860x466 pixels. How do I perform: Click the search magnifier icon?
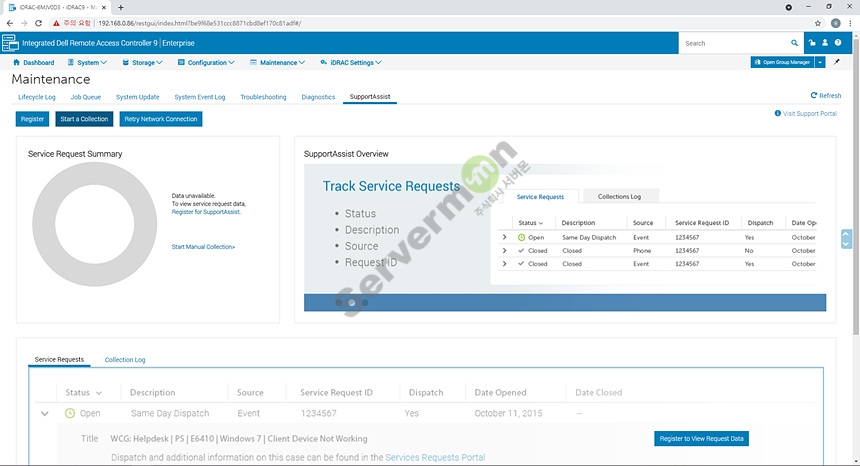tap(794, 43)
